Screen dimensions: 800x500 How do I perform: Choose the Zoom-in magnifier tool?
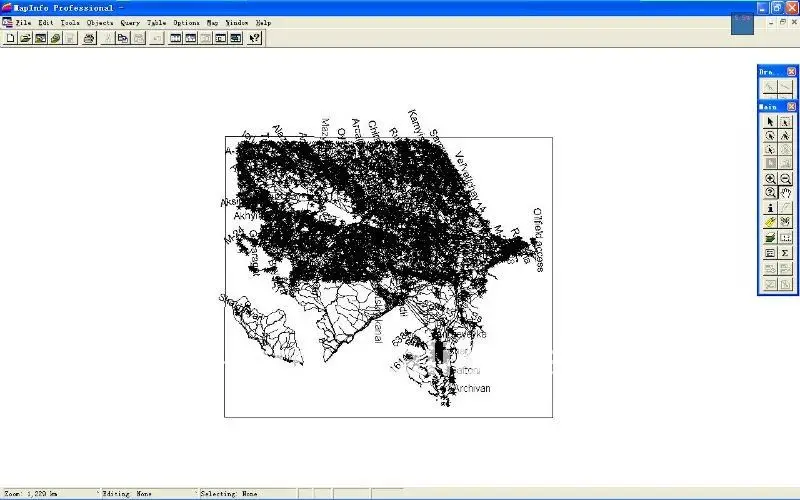(x=770, y=179)
